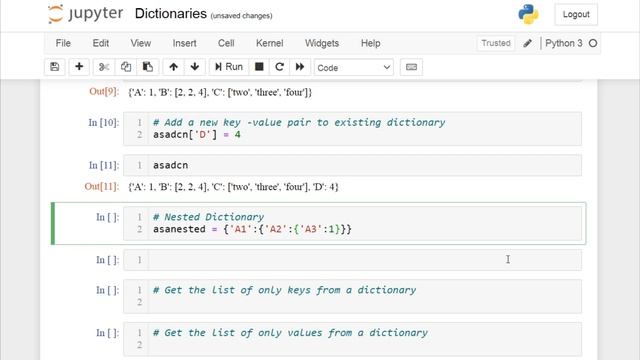Click into the asadcn['D'] = 4 code cell
The image size is (640, 360).
pyautogui.click(x=352, y=129)
